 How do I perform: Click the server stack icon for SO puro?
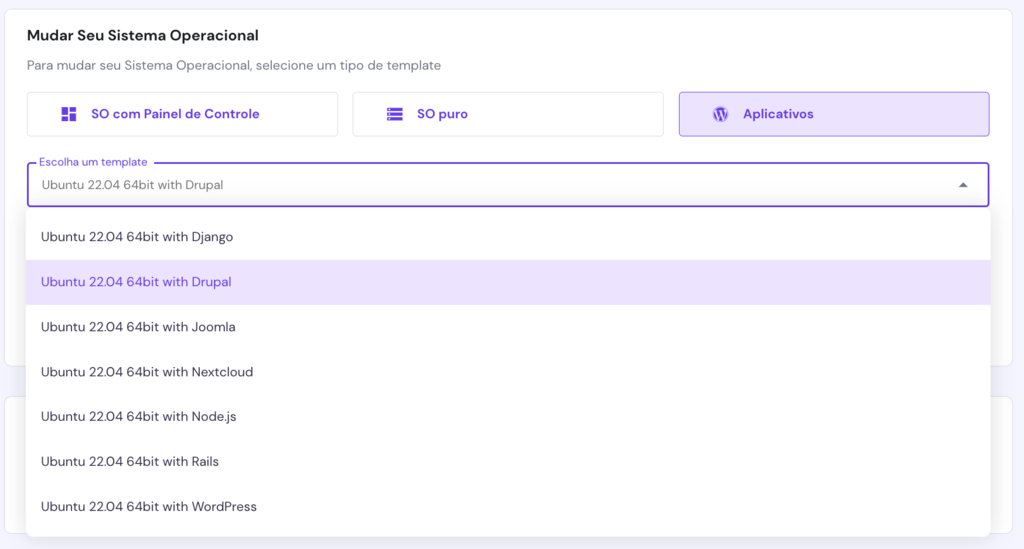pyautogui.click(x=395, y=114)
